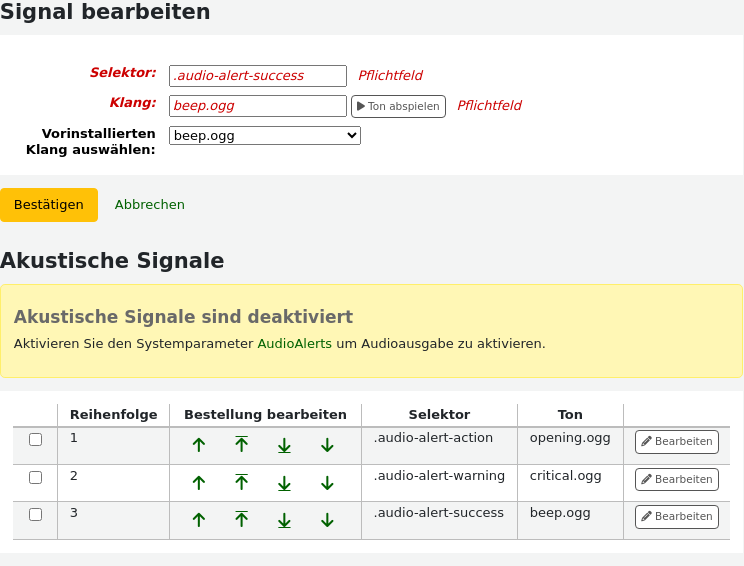Image resolution: width=744 pixels, height=566 pixels.
Task: Move row 1 to the top
Action: point(241,445)
